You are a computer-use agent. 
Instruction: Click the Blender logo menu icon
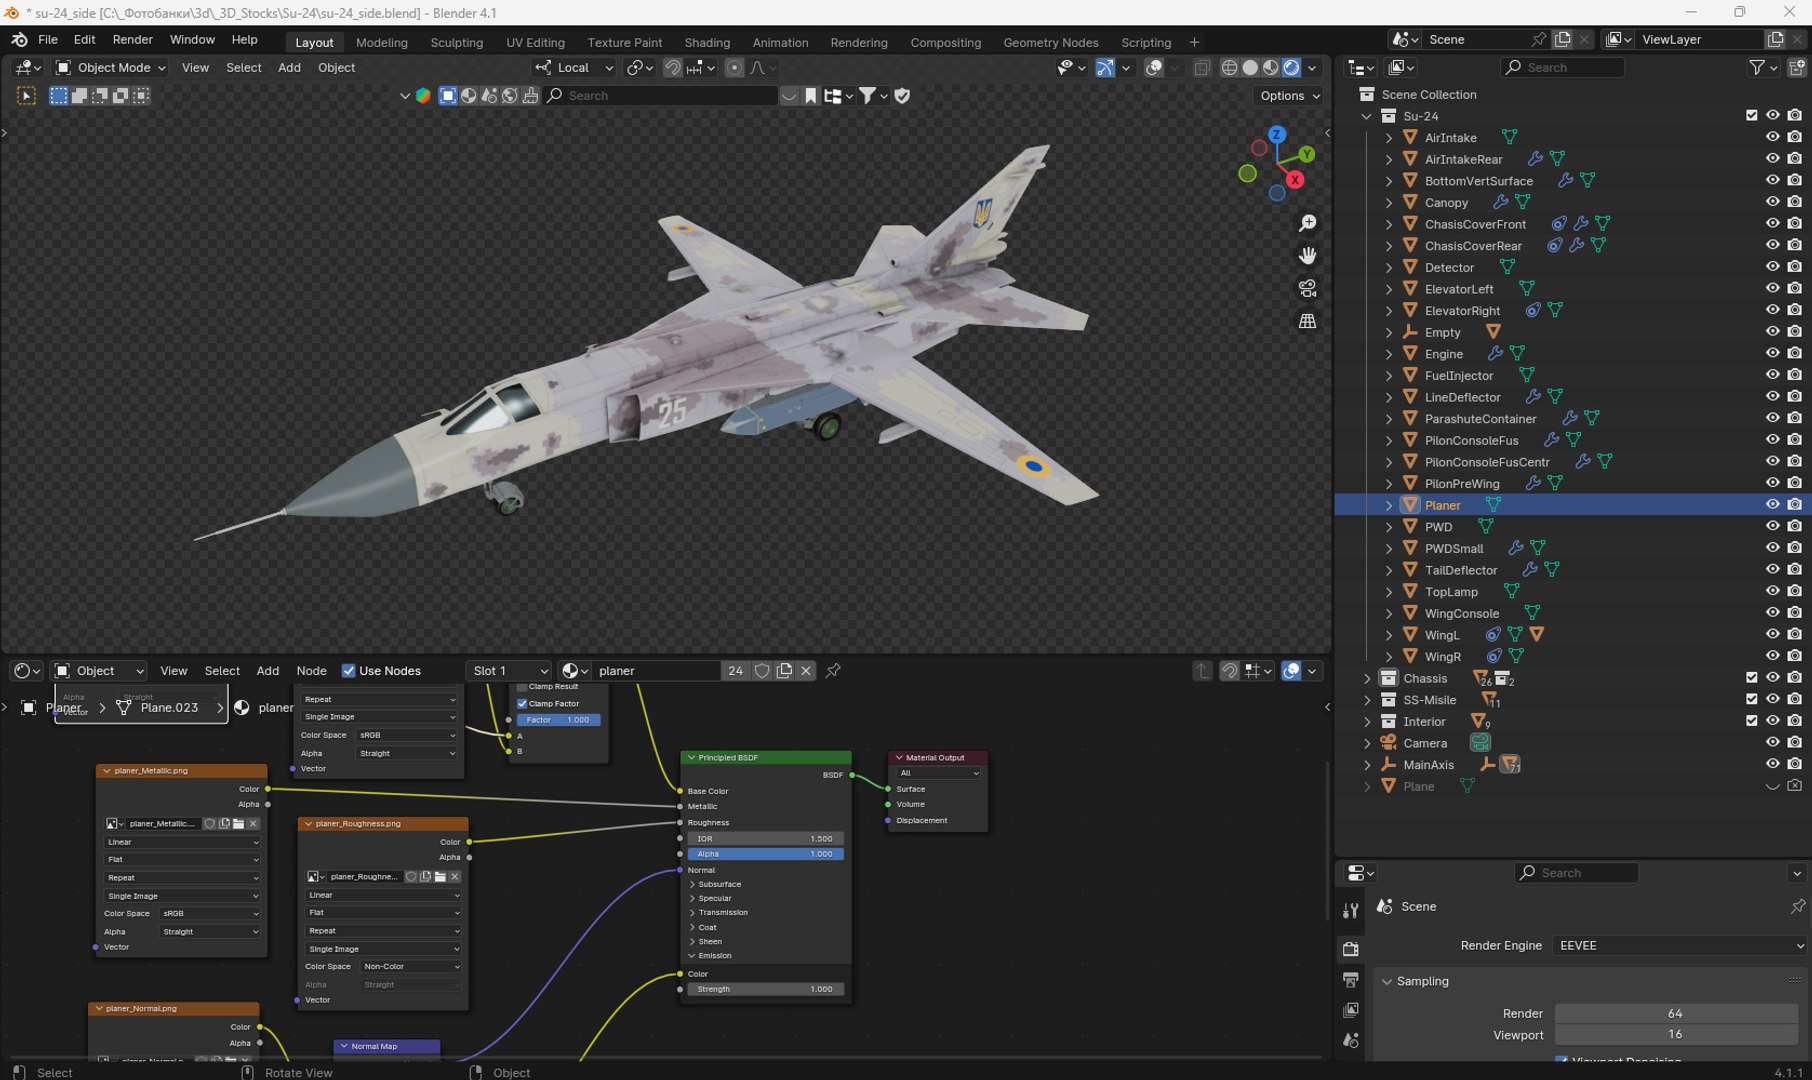point(19,40)
